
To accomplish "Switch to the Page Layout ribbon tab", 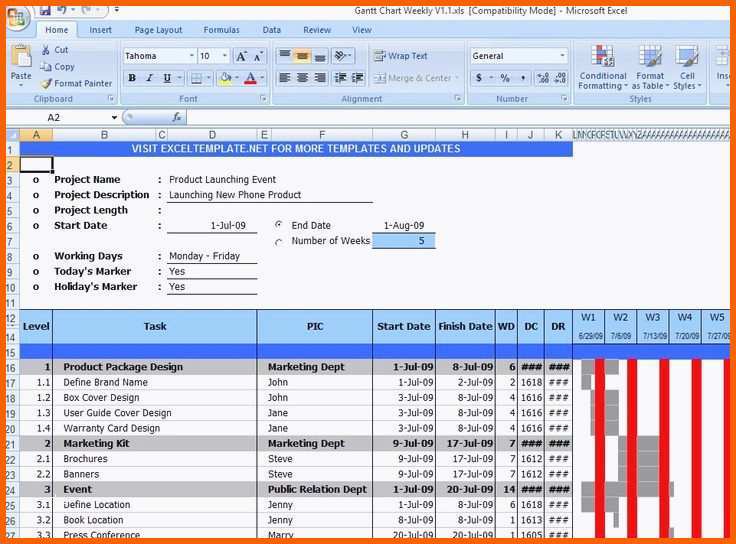I will [x=158, y=30].
